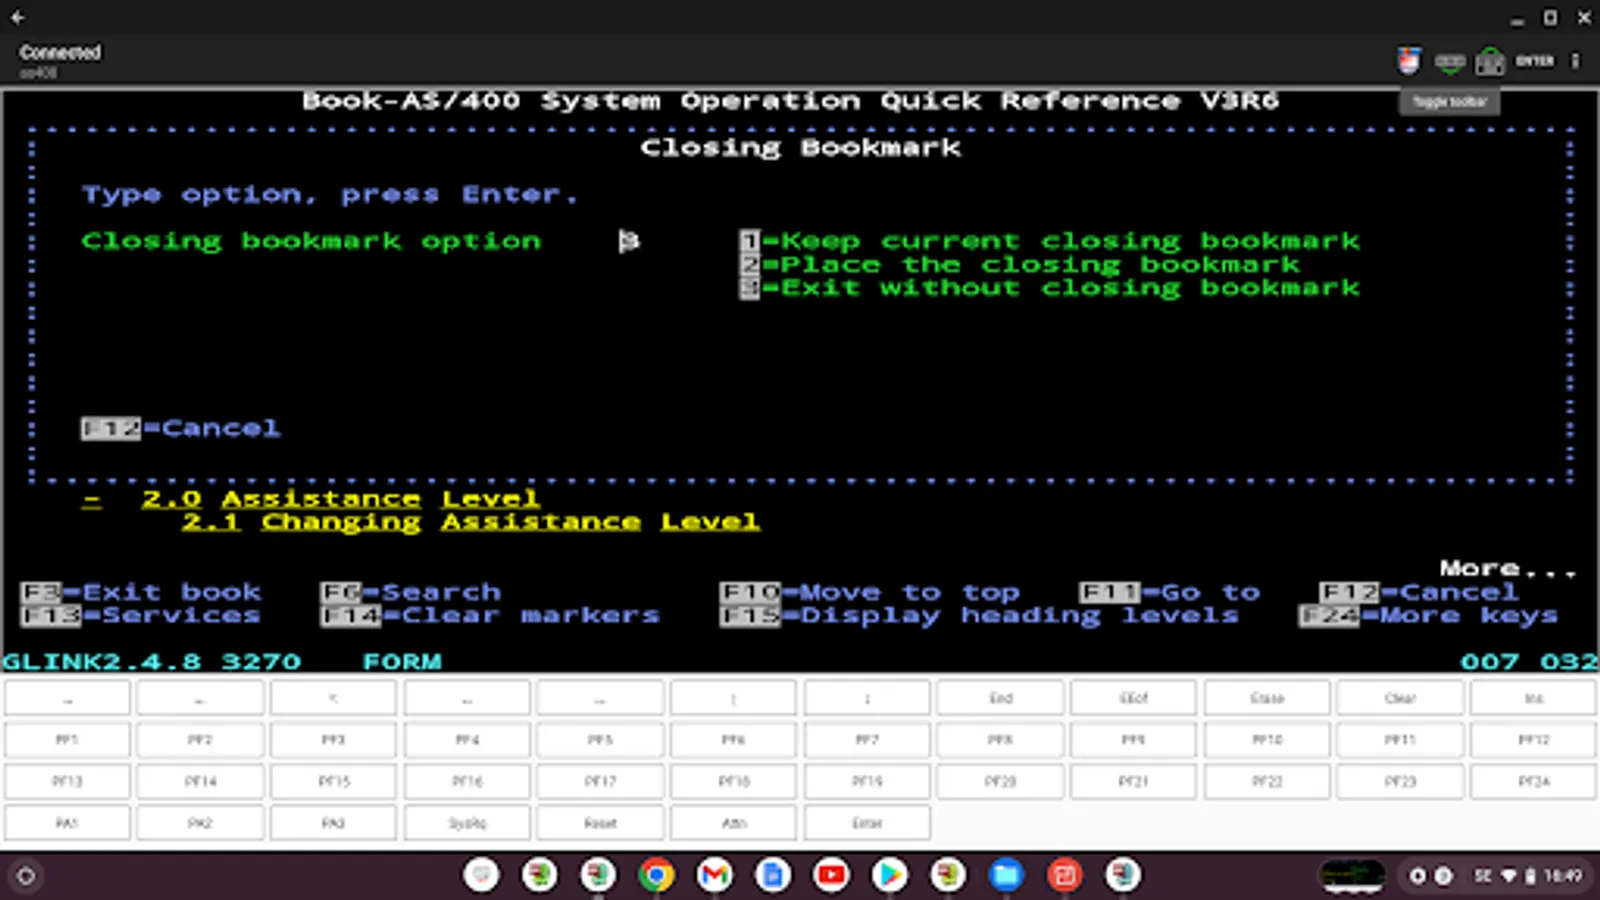Tap the PF18 key
1600x900 pixels.
point(733,781)
